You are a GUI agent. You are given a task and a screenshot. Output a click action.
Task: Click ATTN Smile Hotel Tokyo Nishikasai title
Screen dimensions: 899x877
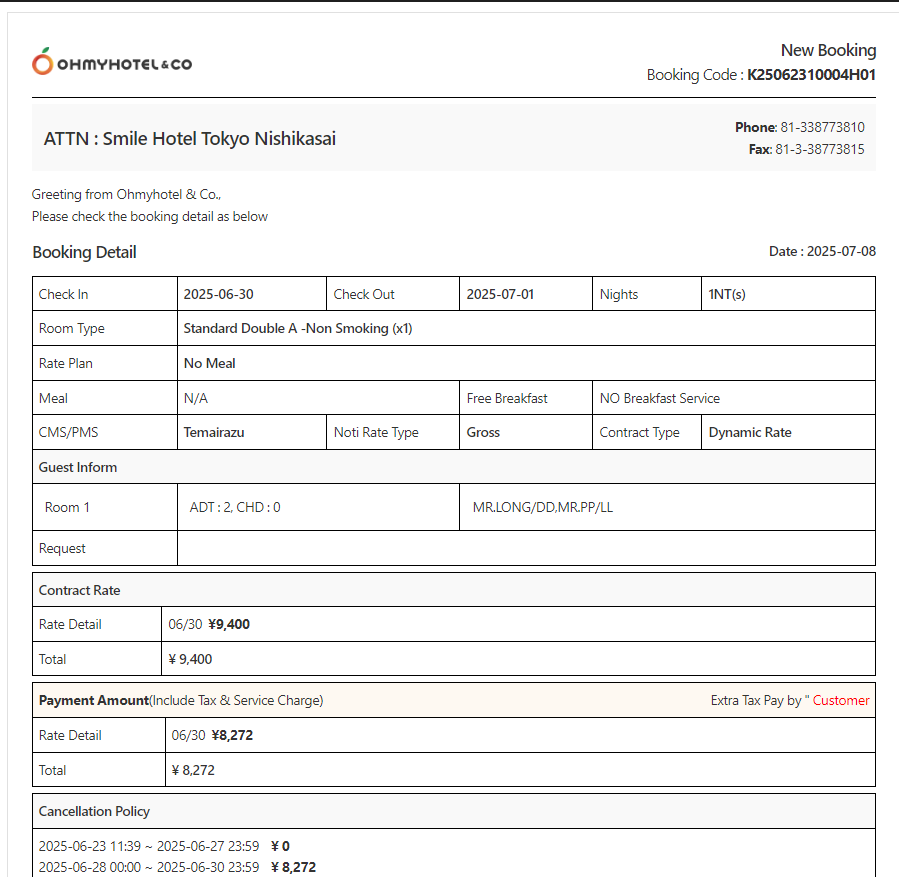[190, 139]
